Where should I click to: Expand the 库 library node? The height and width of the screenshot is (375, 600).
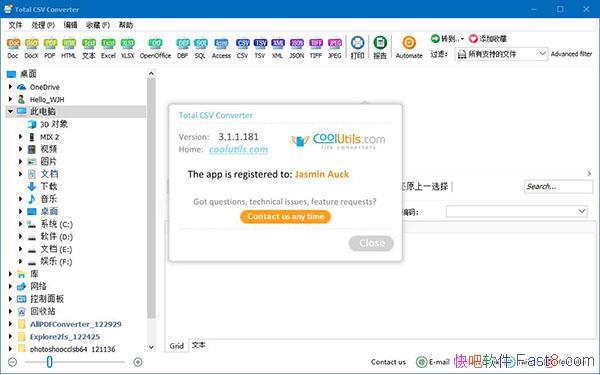click(x=10, y=274)
